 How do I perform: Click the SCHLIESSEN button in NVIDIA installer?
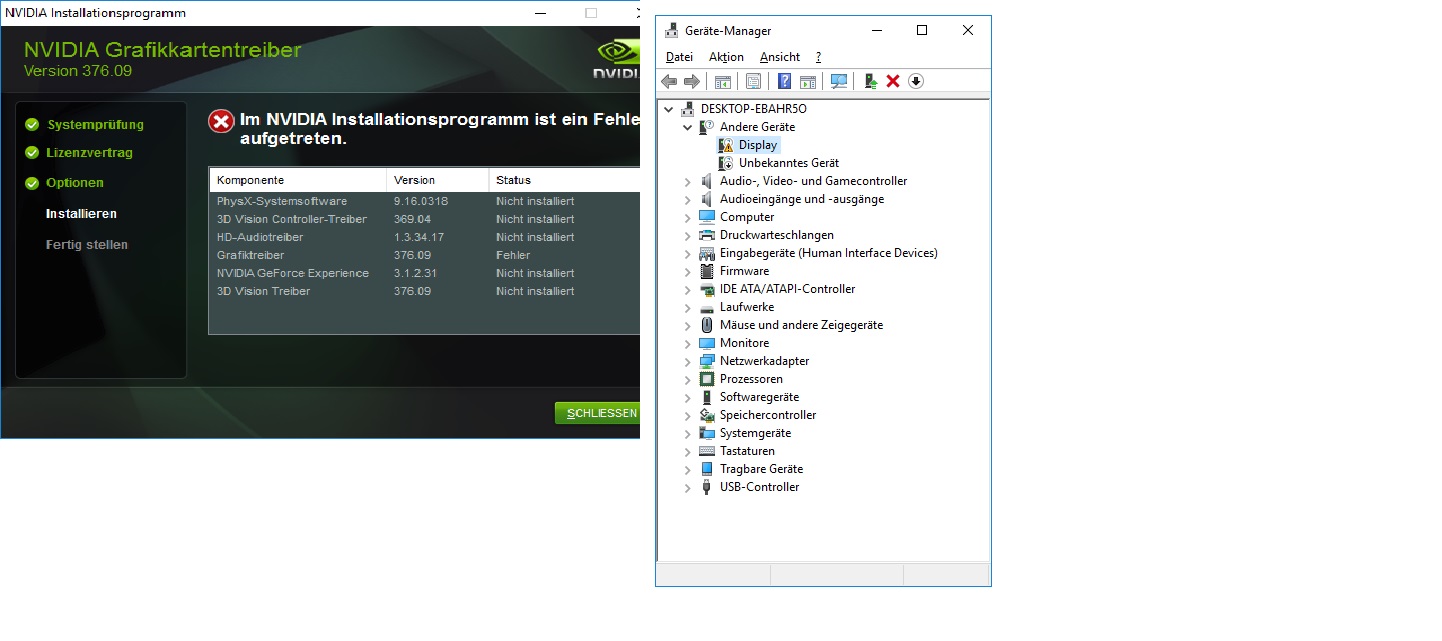(598, 413)
